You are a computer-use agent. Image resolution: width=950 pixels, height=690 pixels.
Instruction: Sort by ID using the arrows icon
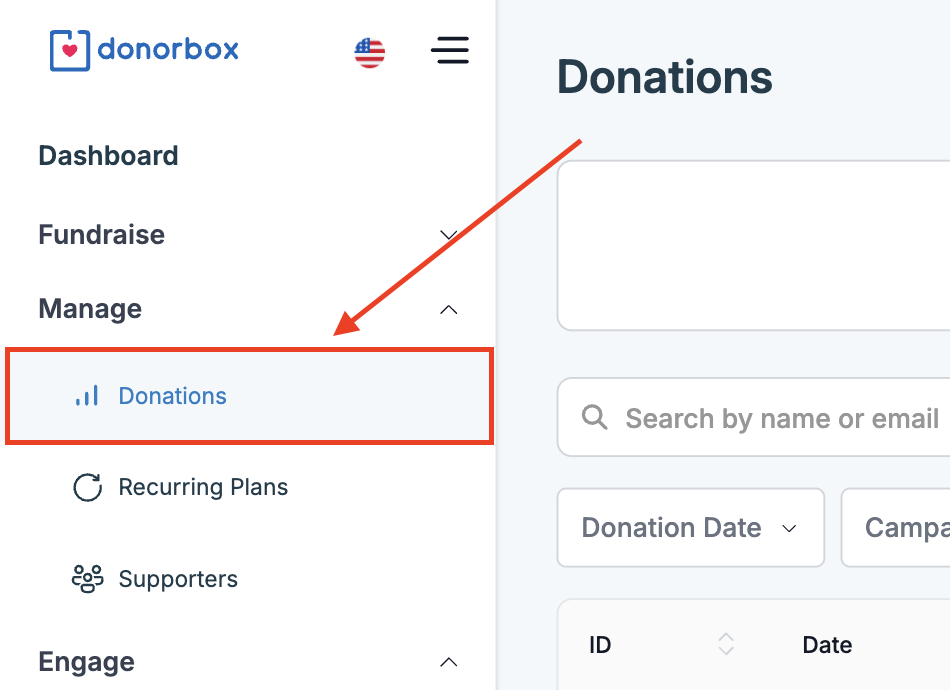click(x=726, y=644)
